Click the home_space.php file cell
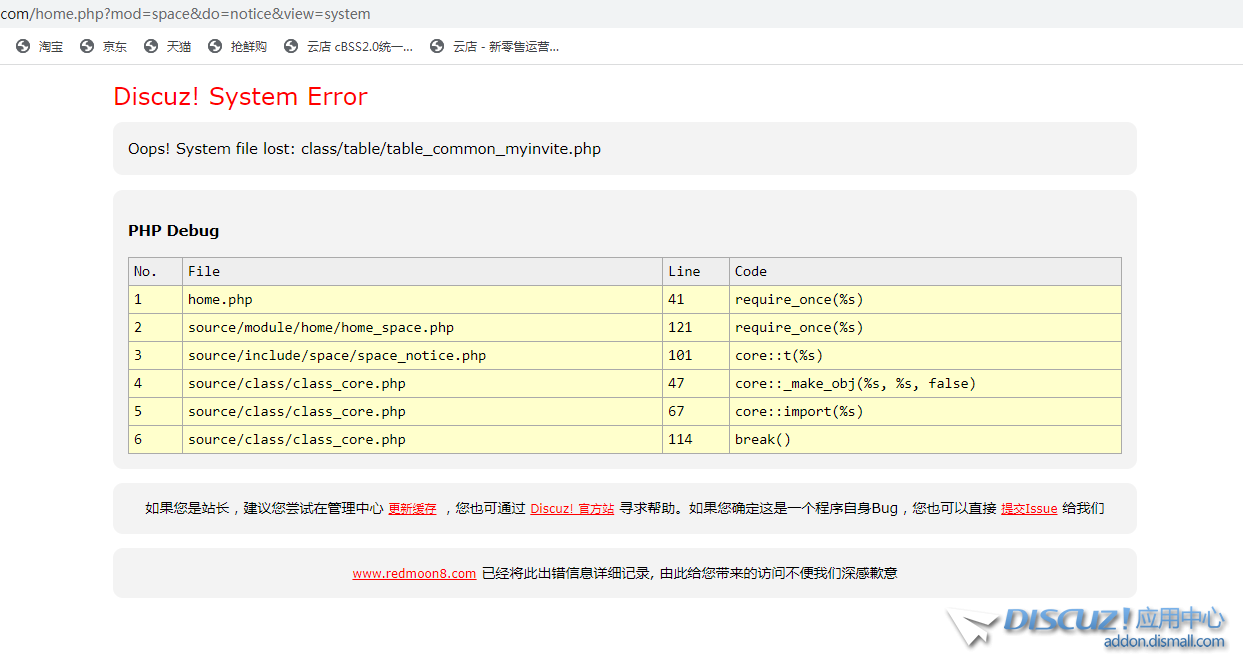This screenshot has width=1243, height=667. point(321,328)
